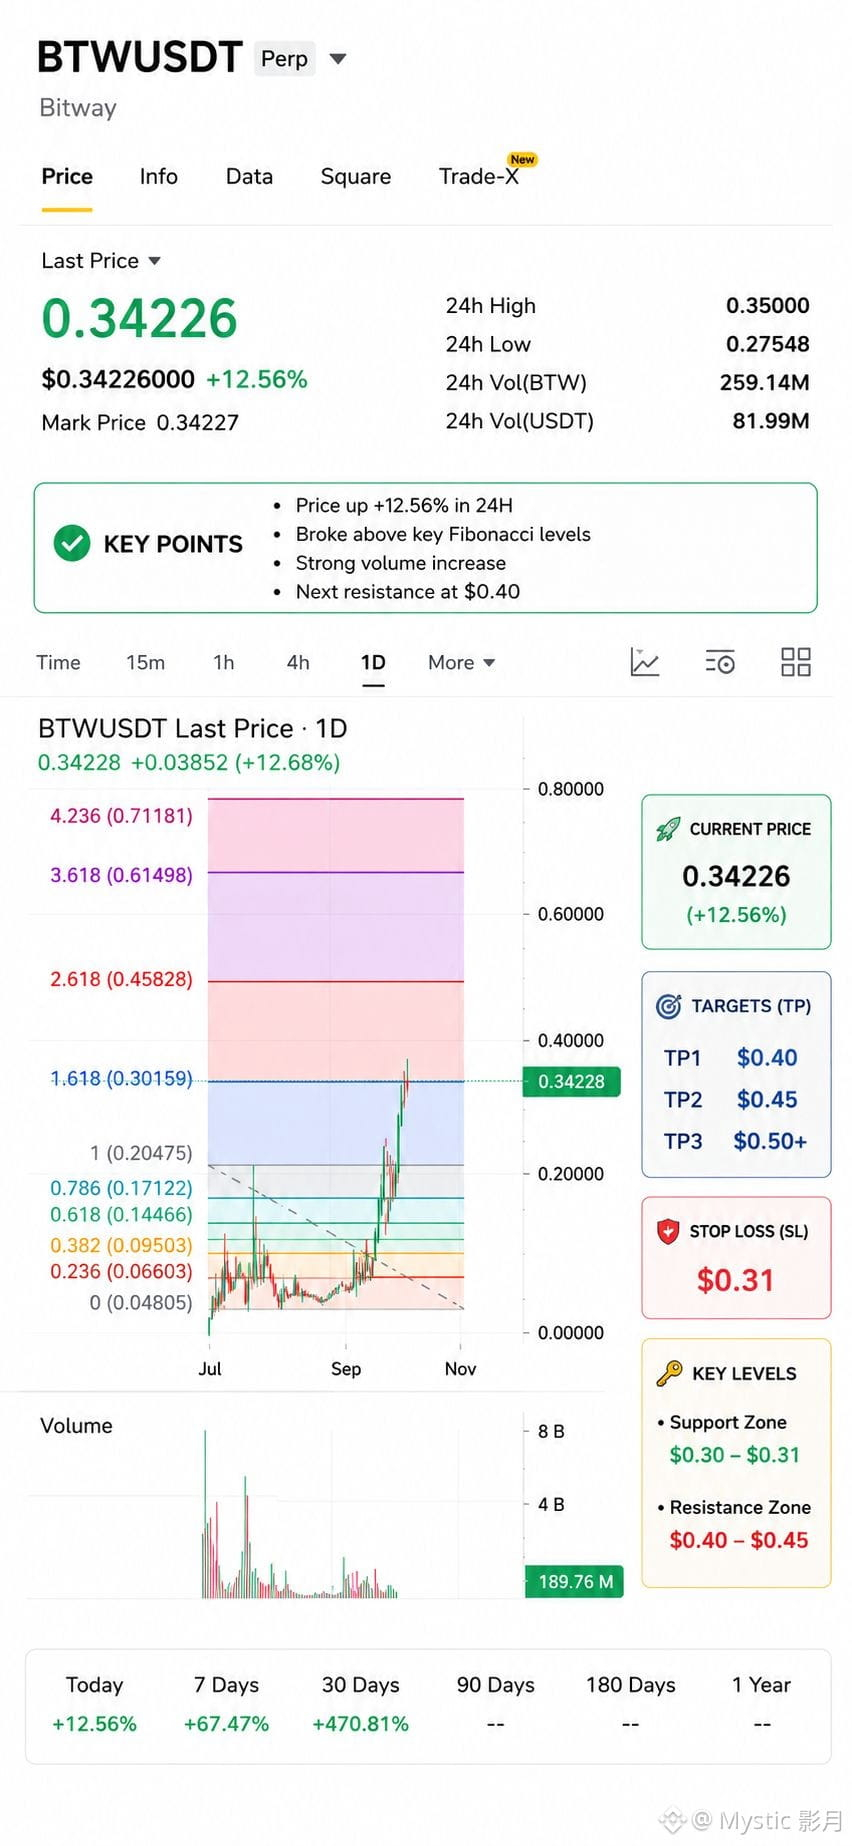Click the 0.382 (0.09503) Fibonacci label
The image size is (852, 1846).
click(121, 1245)
